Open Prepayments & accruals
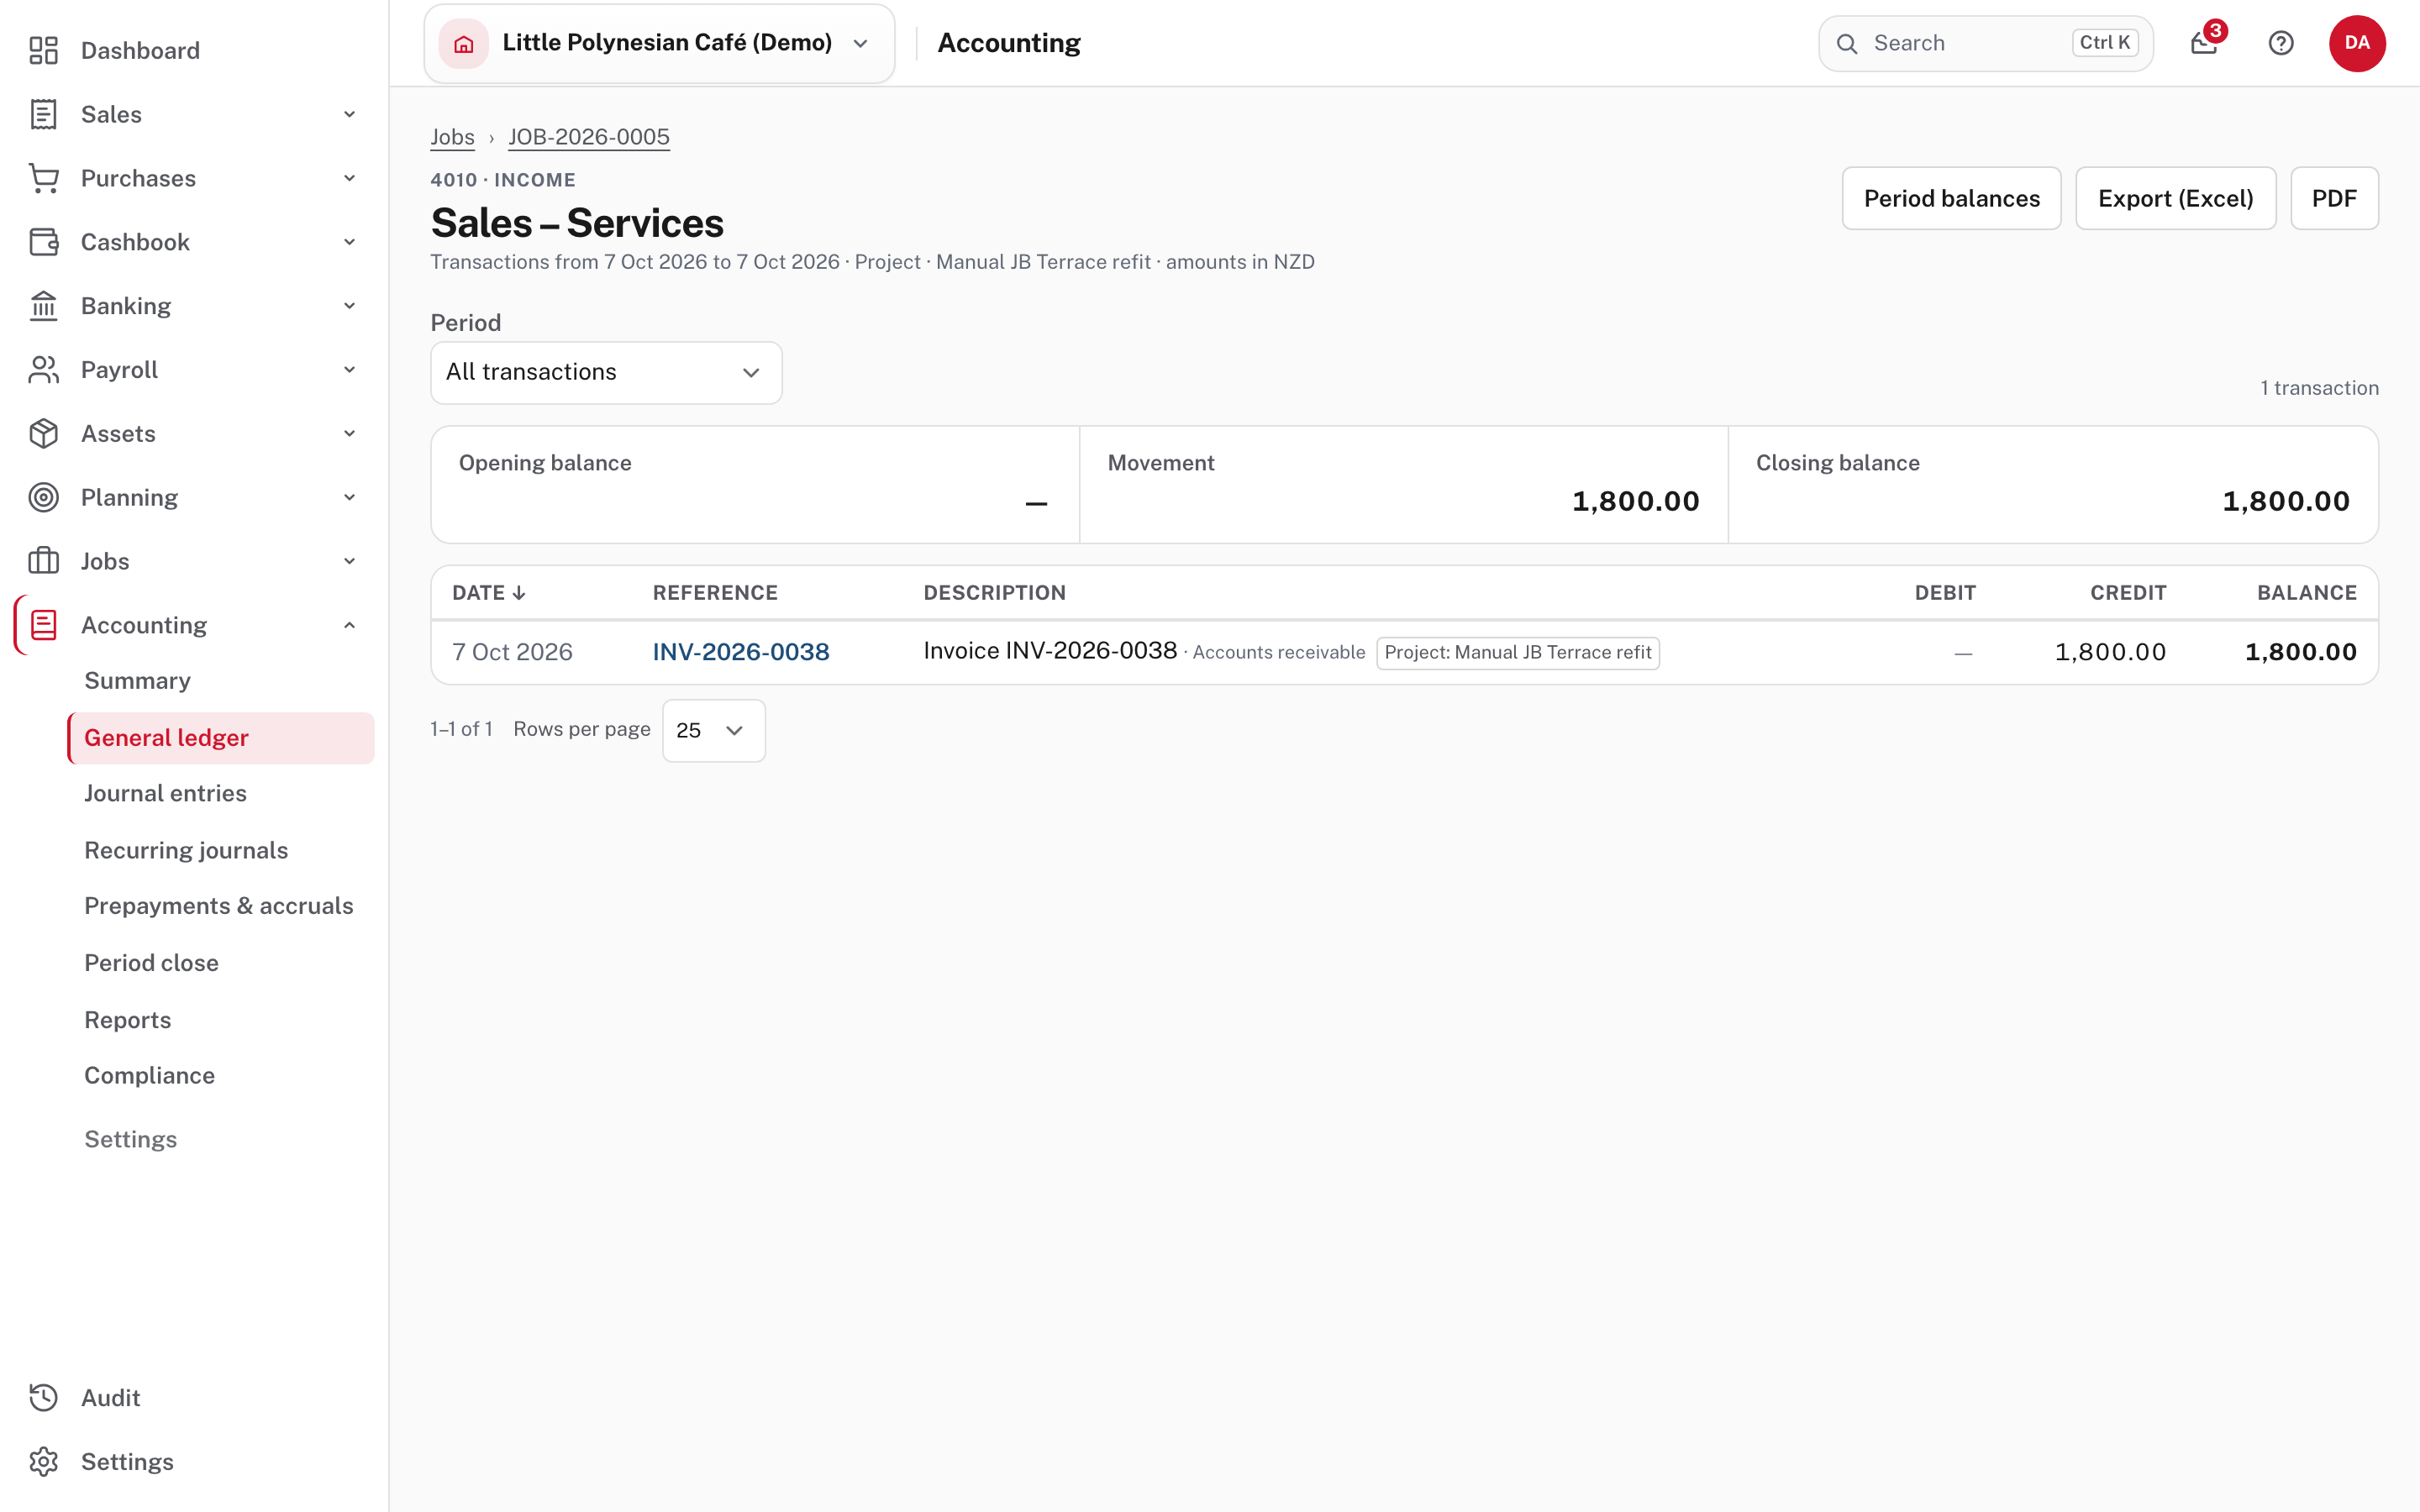2420x1512 pixels. (x=219, y=906)
